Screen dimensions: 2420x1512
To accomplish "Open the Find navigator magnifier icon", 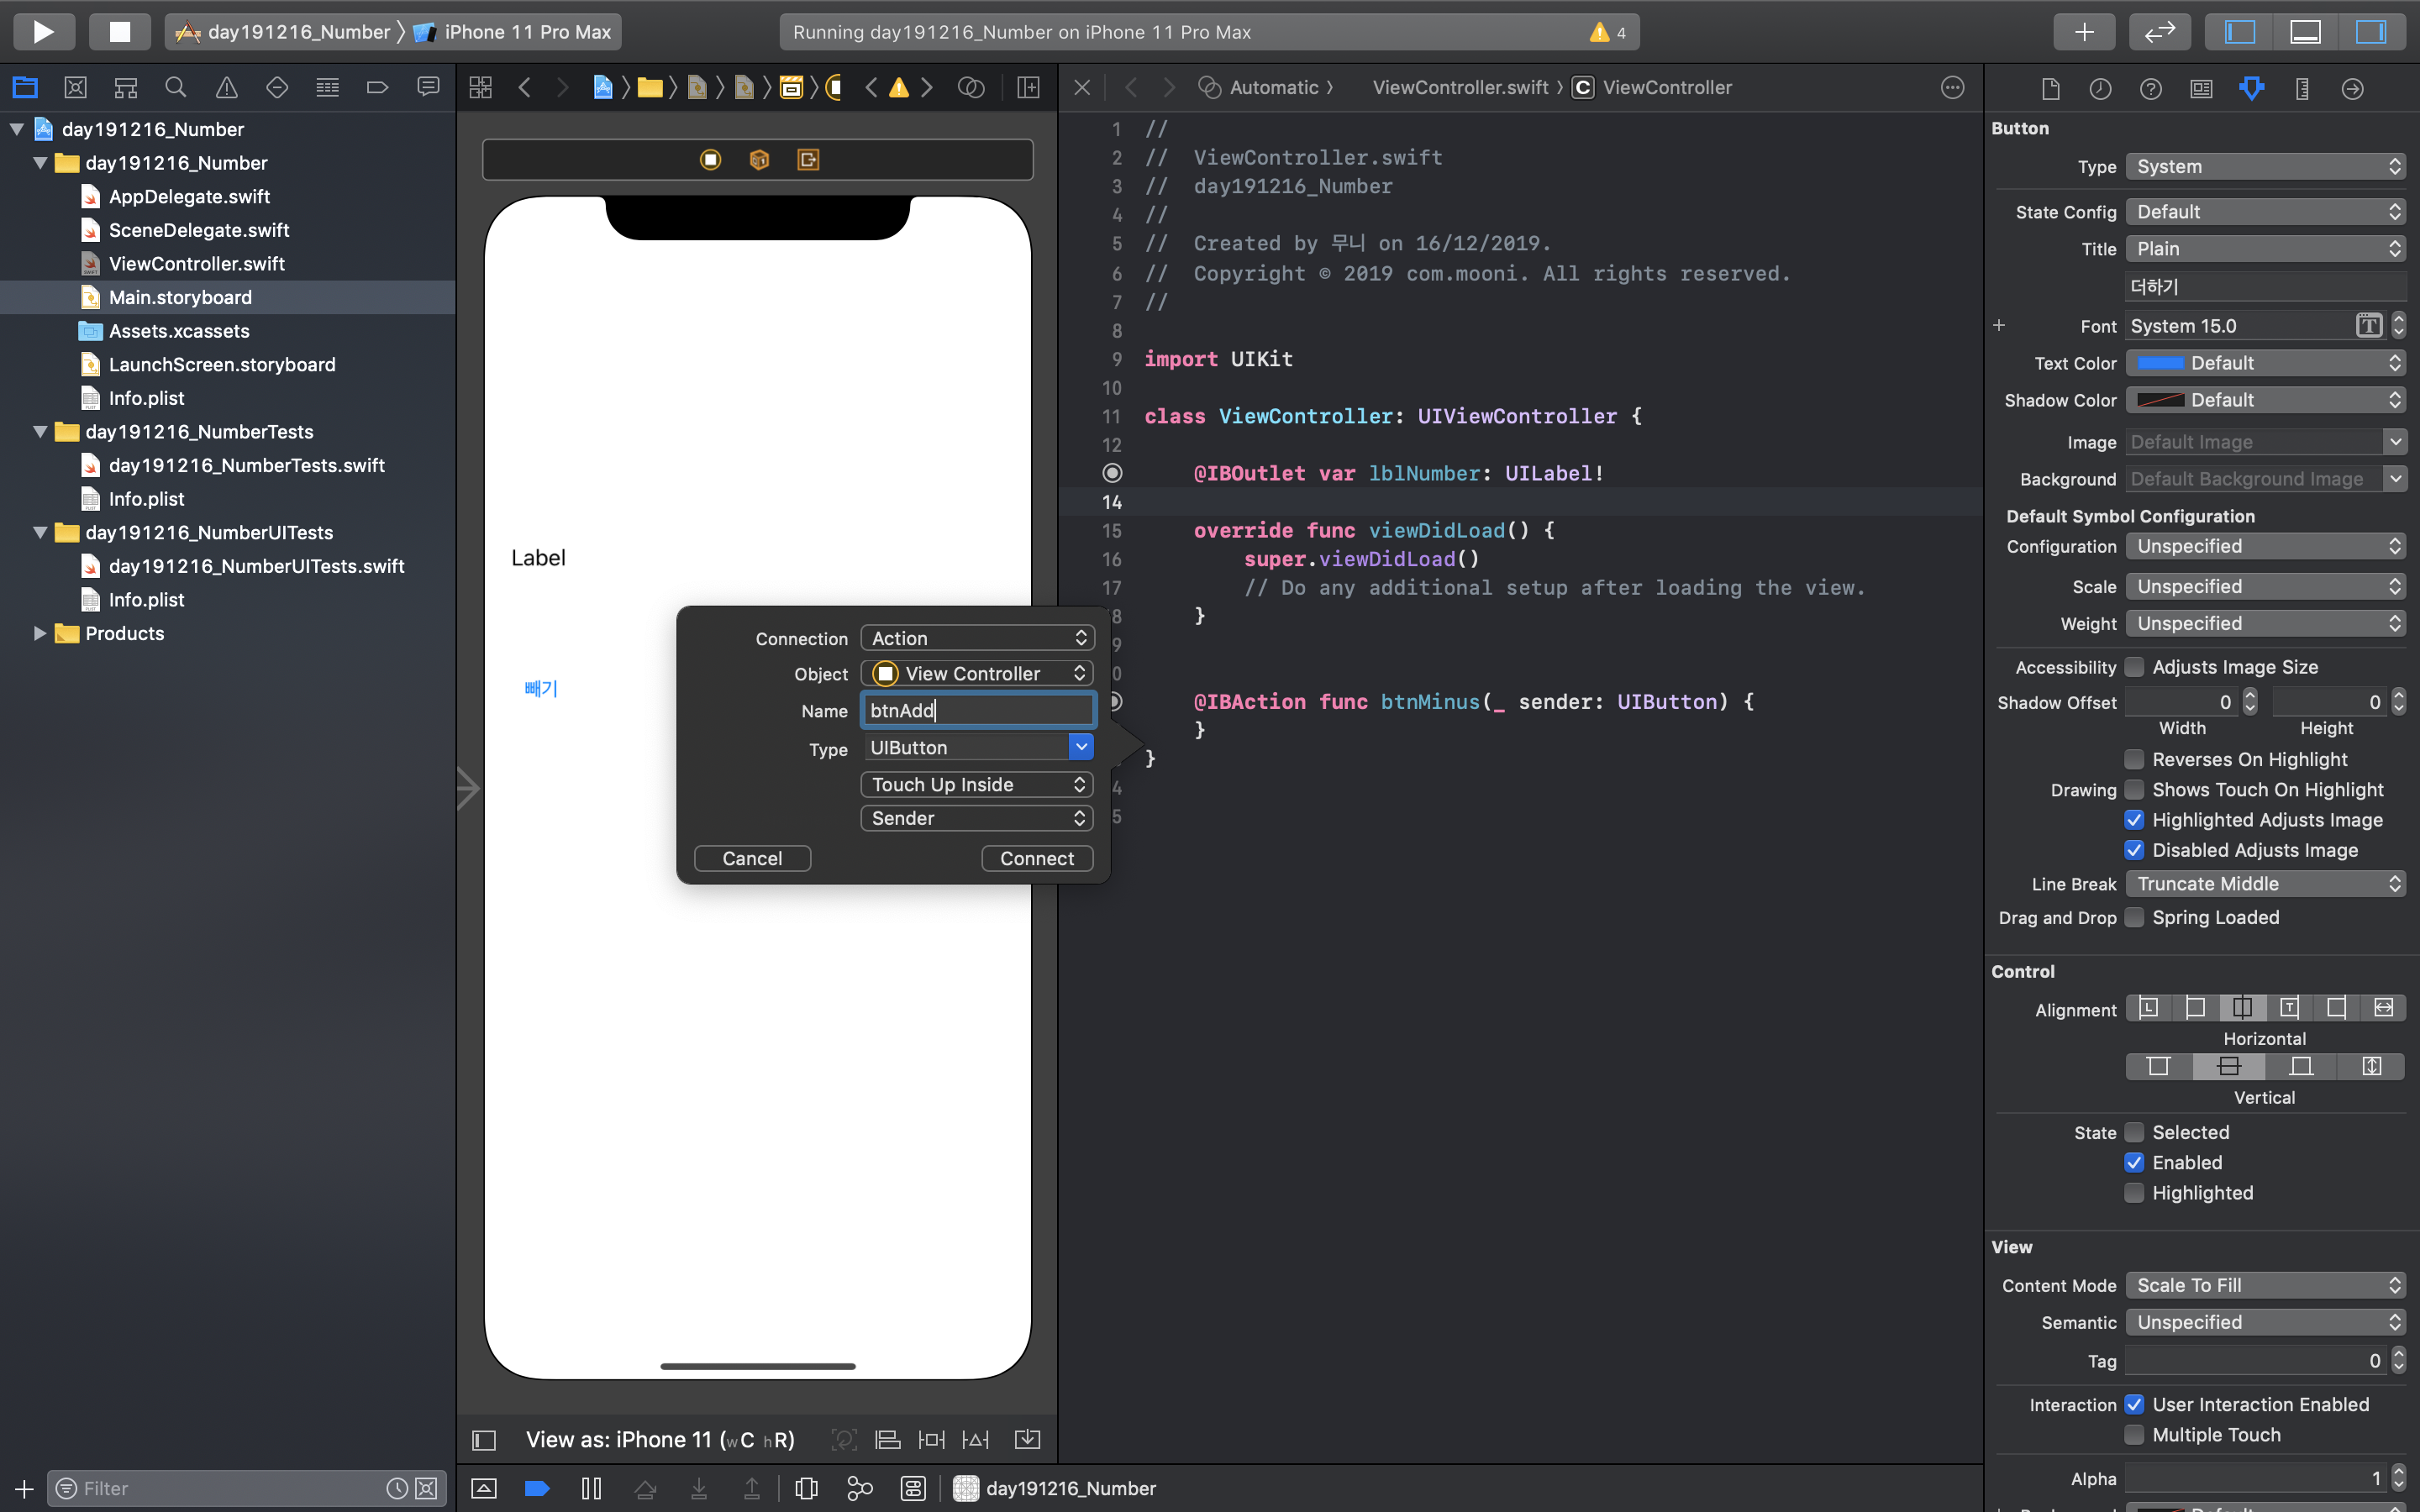I will 175,88.
